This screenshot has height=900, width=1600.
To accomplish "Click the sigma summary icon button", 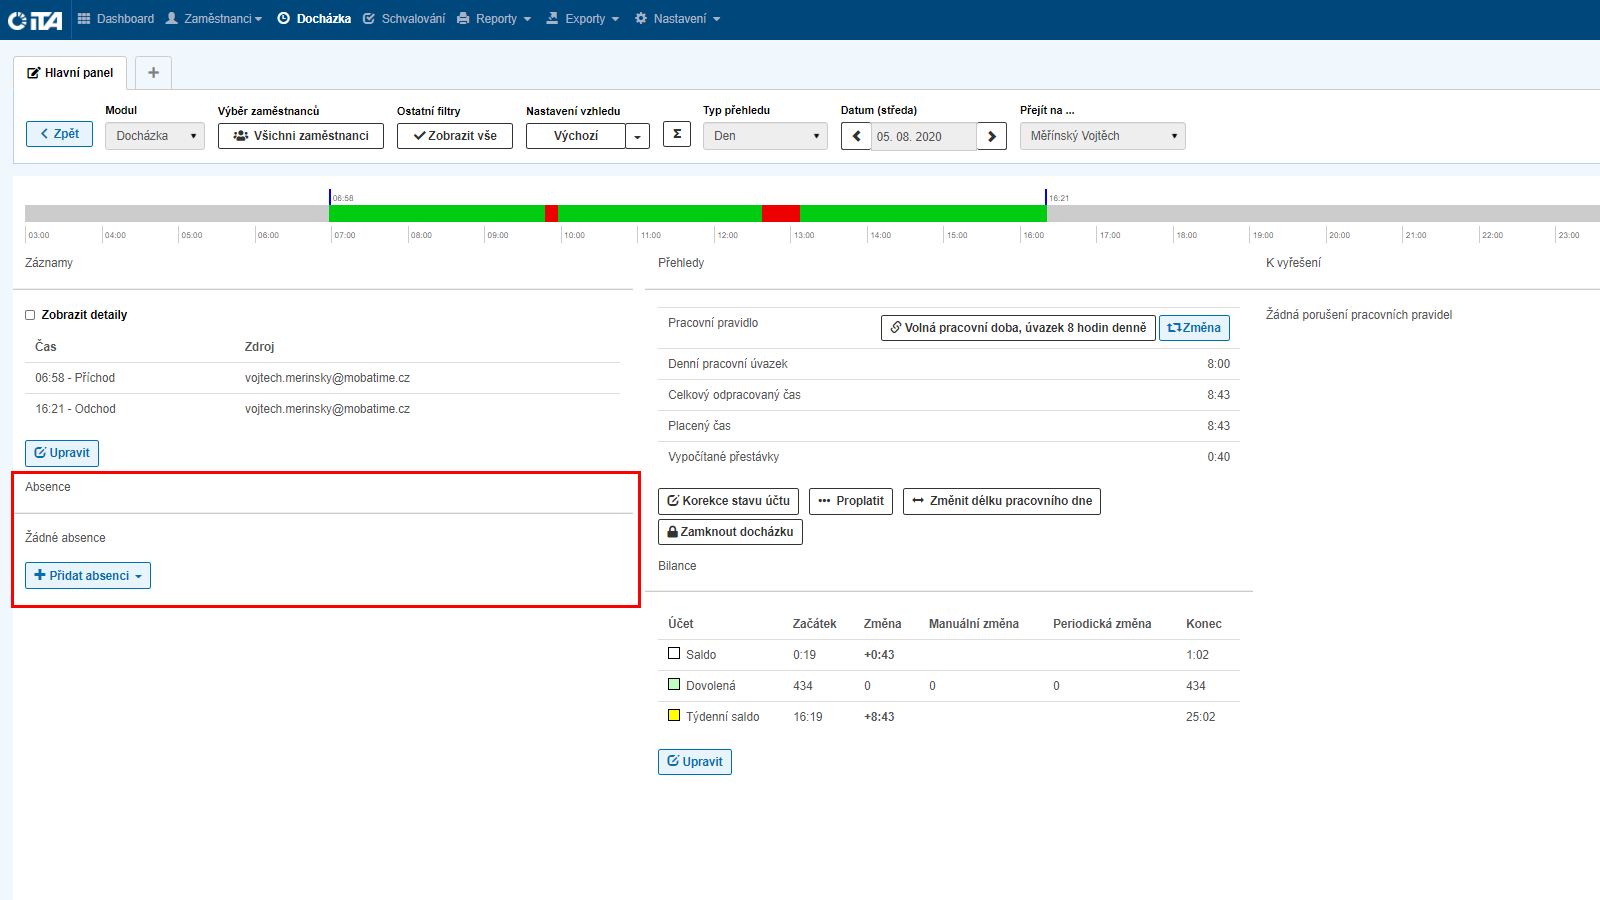I will click(x=677, y=134).
